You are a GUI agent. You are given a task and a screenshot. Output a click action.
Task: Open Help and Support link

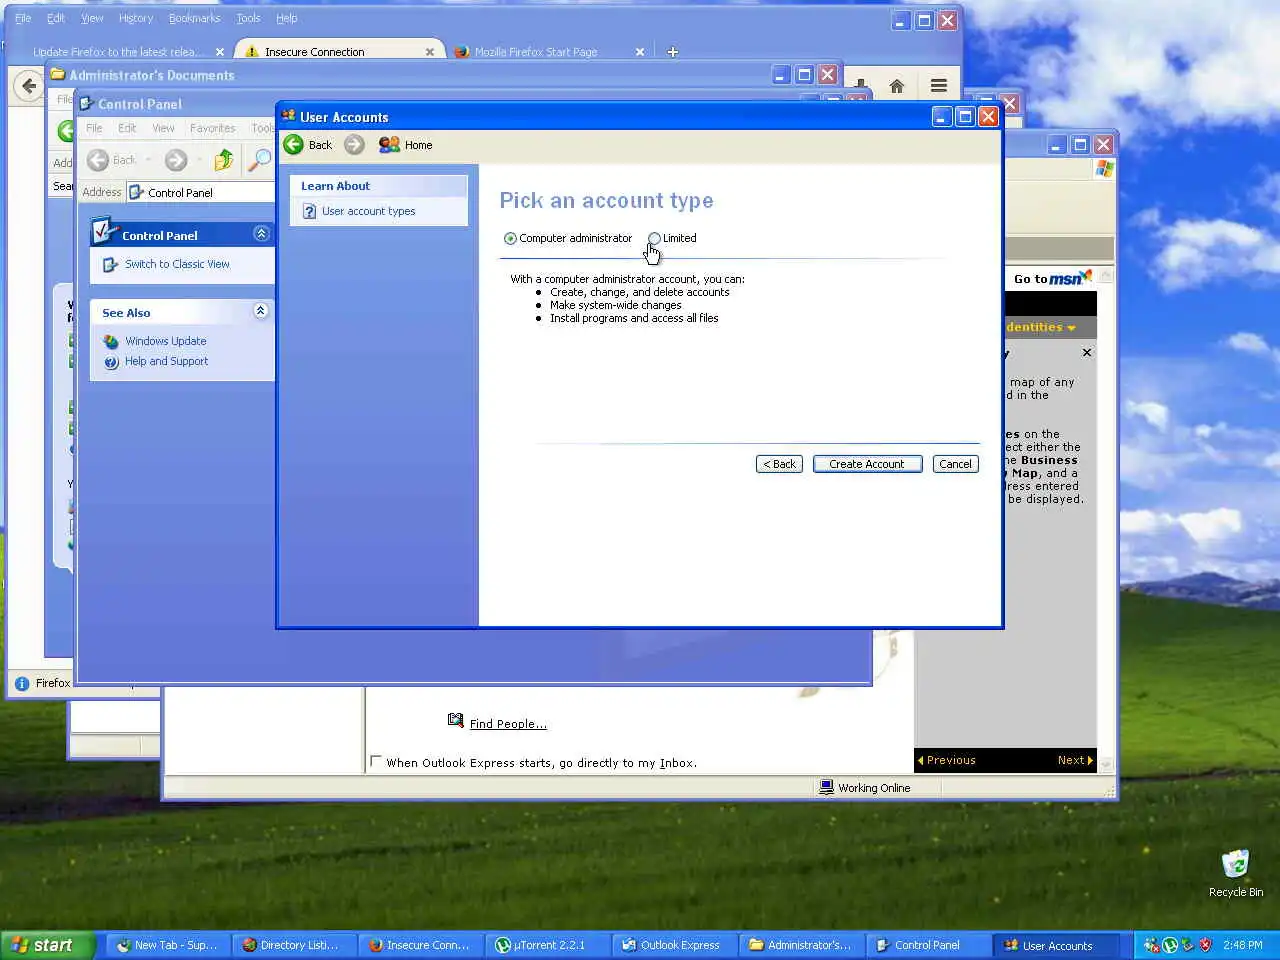coord(166,361)
